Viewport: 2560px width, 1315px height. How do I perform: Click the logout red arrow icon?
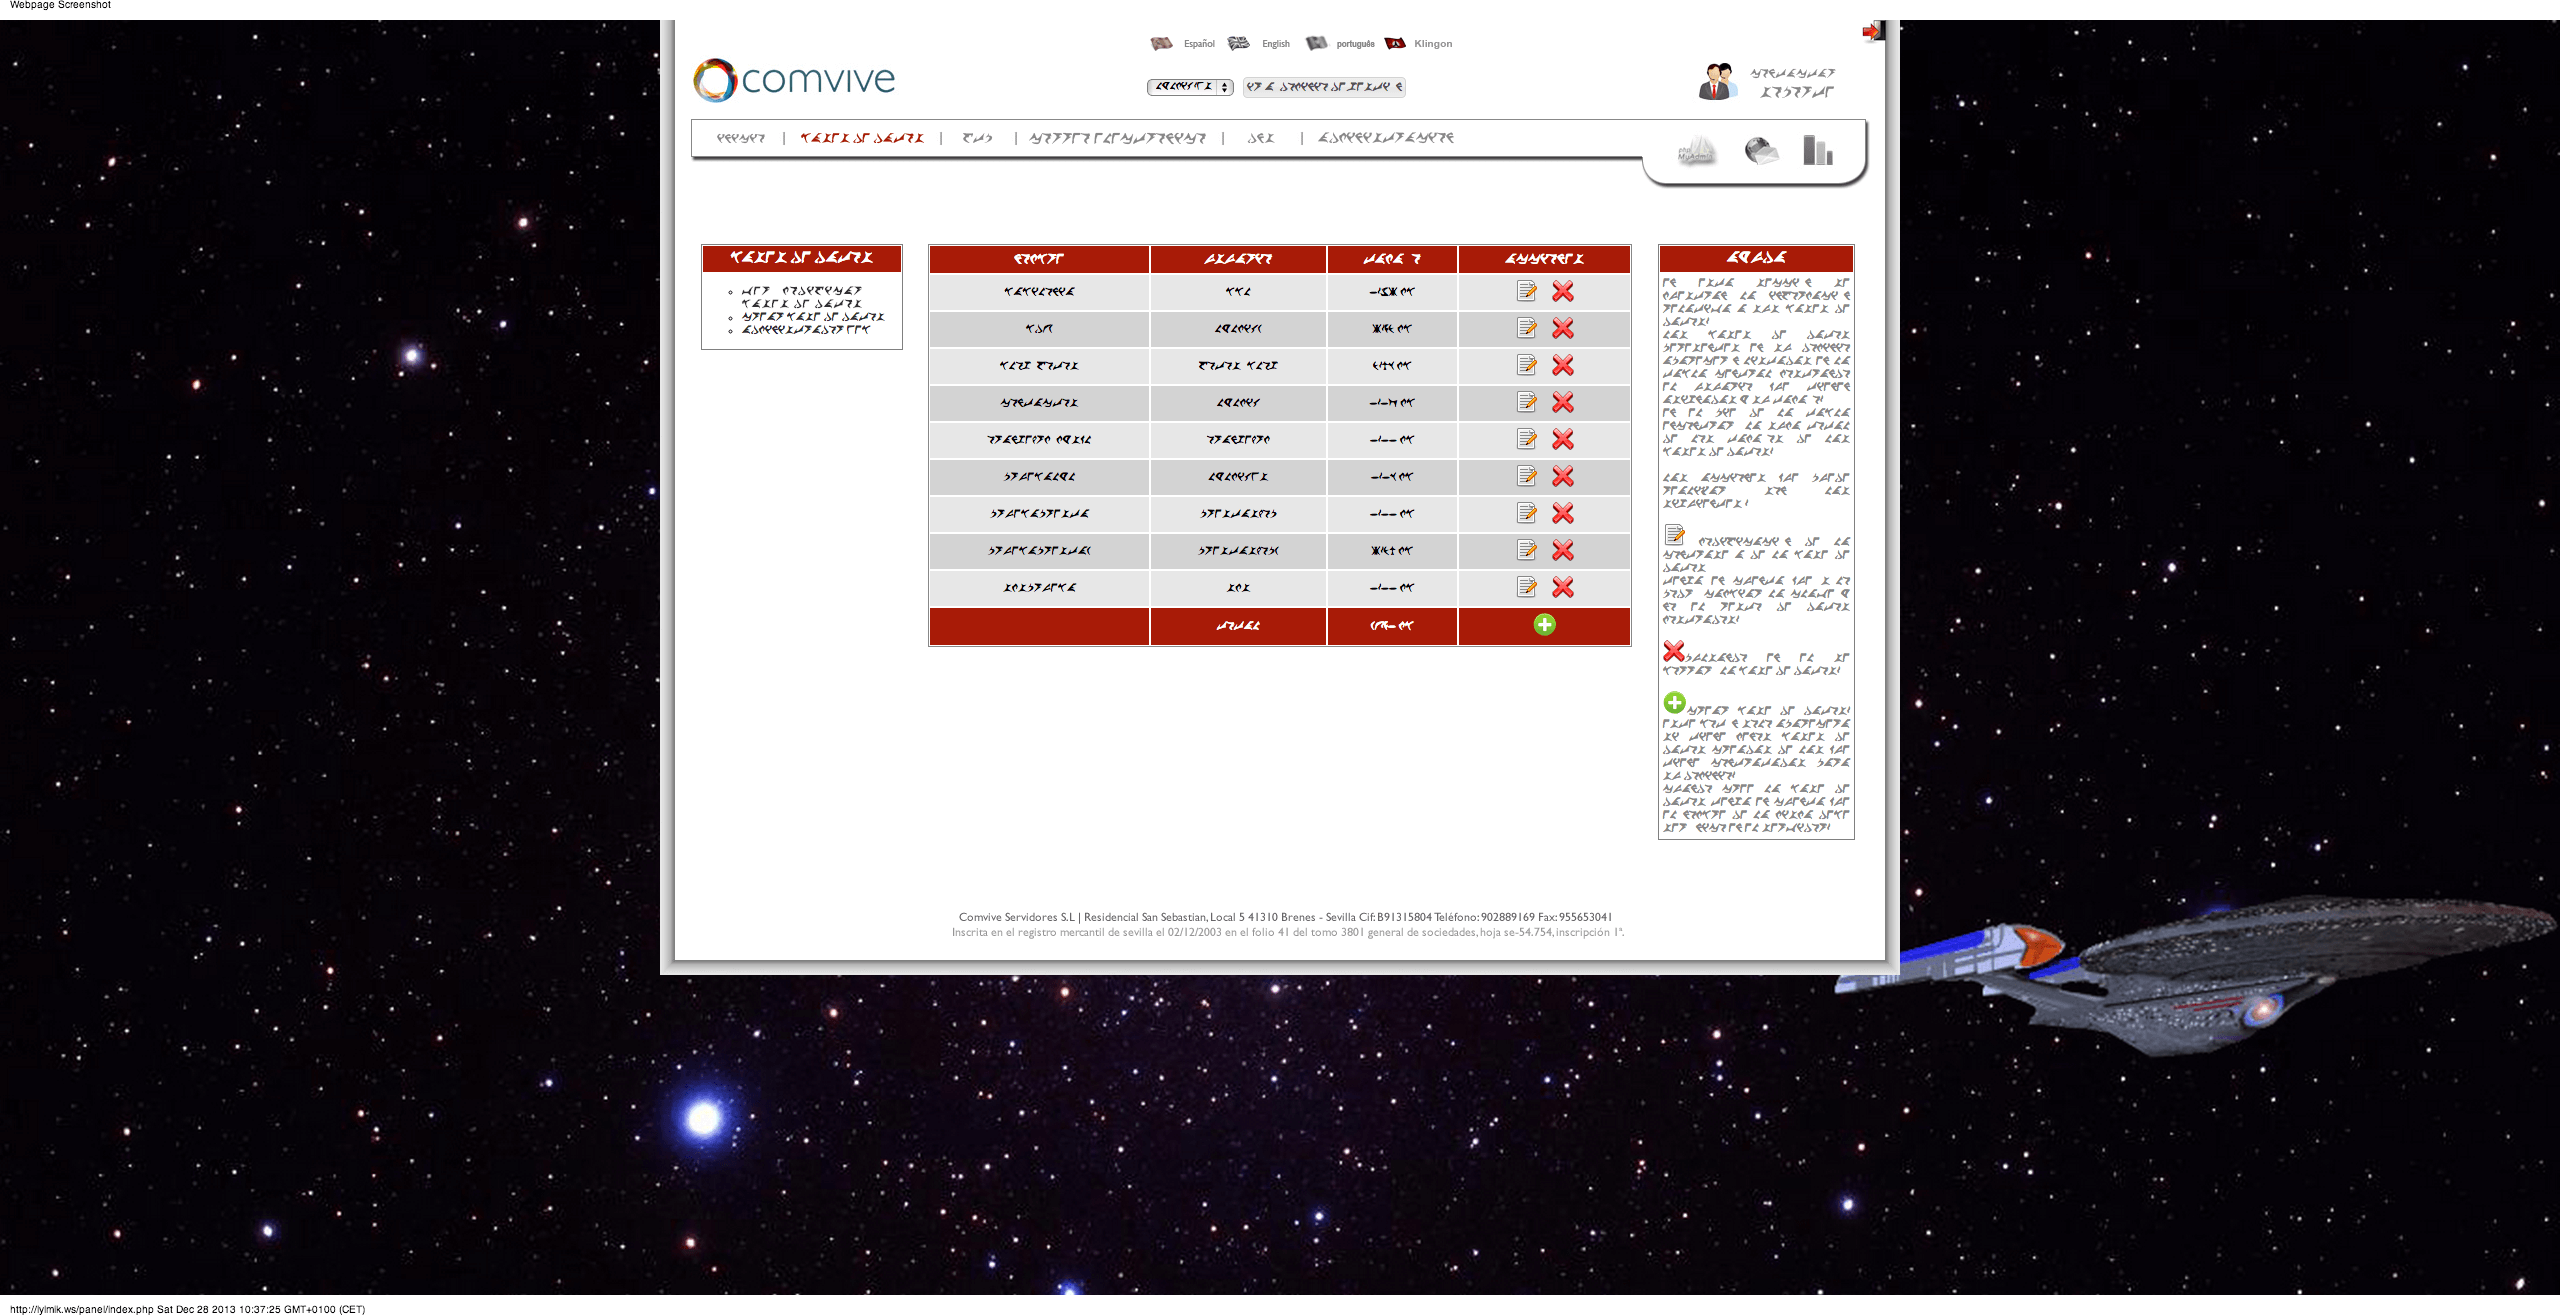click(1872, 31)
